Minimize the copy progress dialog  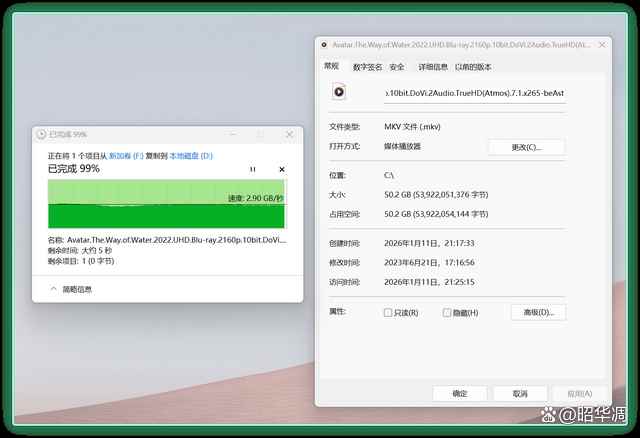(x=233, y=134)
